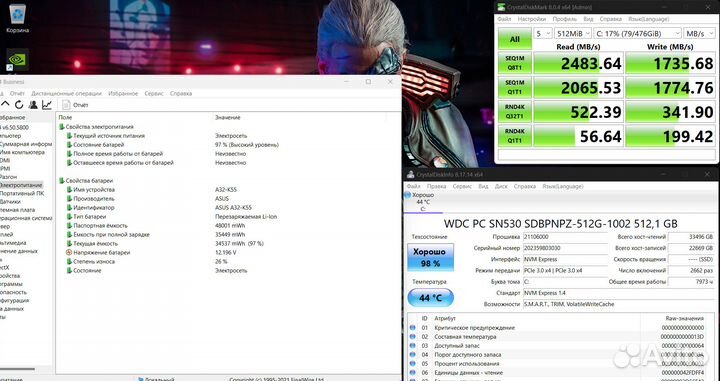
Task: Click the 2483.64 sequential read result
Action: tap(579, 63)
